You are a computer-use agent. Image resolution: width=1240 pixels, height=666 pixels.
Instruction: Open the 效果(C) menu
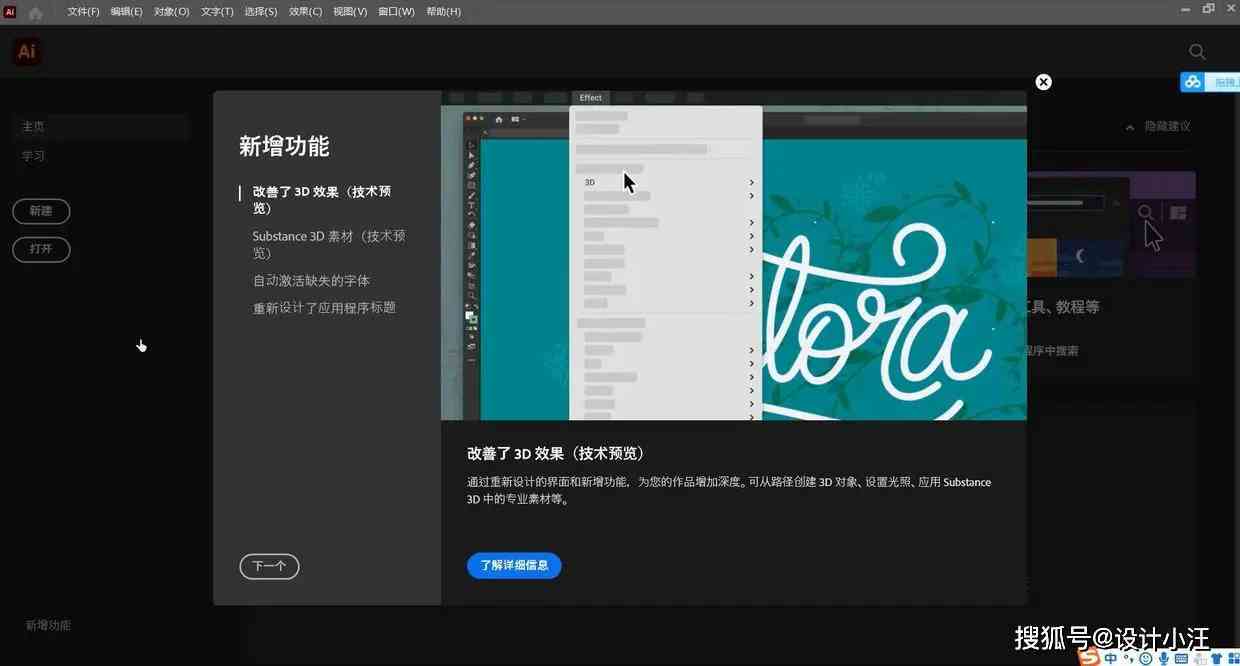[x=305, y=12]
